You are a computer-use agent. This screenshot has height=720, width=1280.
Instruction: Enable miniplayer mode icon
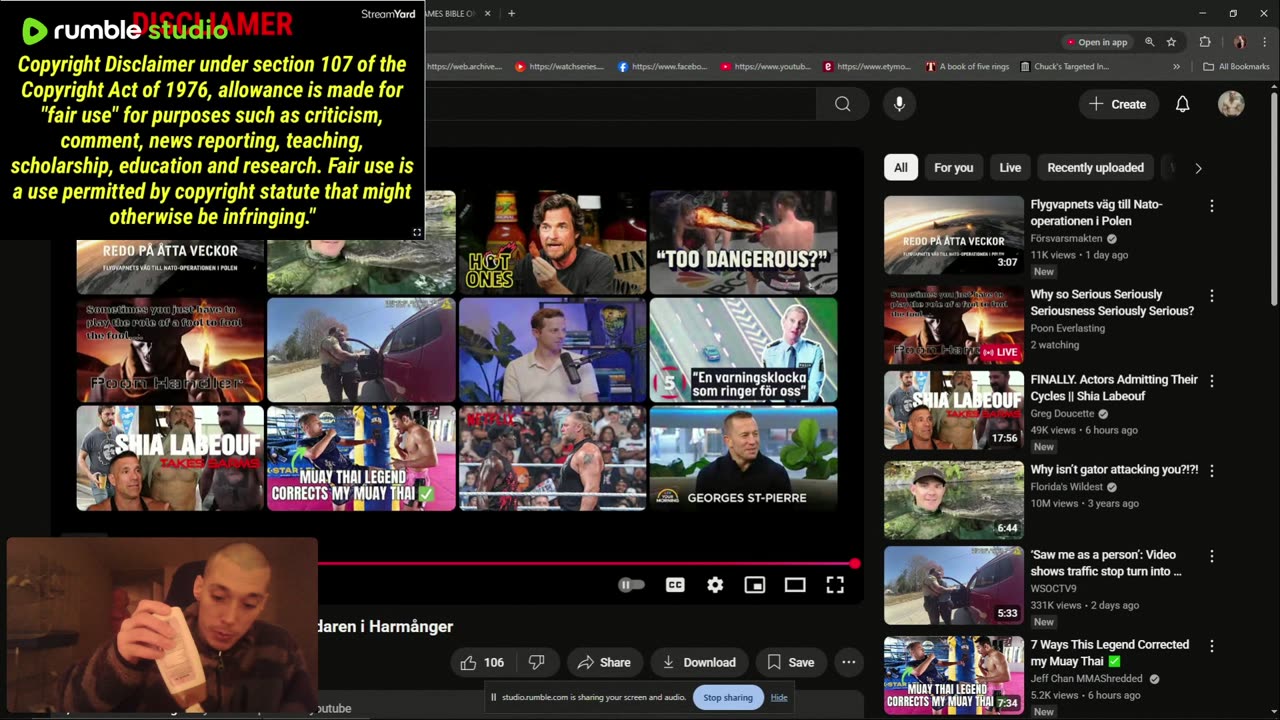tap(755, 585)
